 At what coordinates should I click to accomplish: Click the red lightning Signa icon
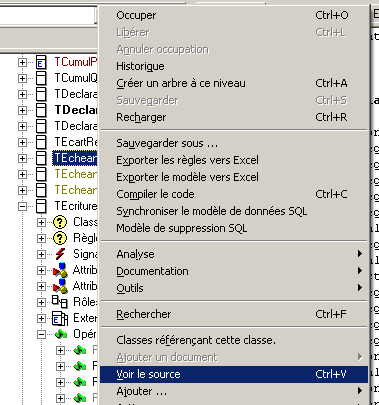(x=60, y=254)
